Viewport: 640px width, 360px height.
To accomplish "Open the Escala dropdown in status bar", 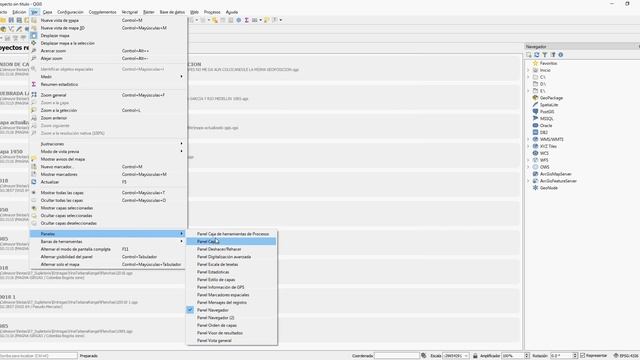I will (466, 356).
